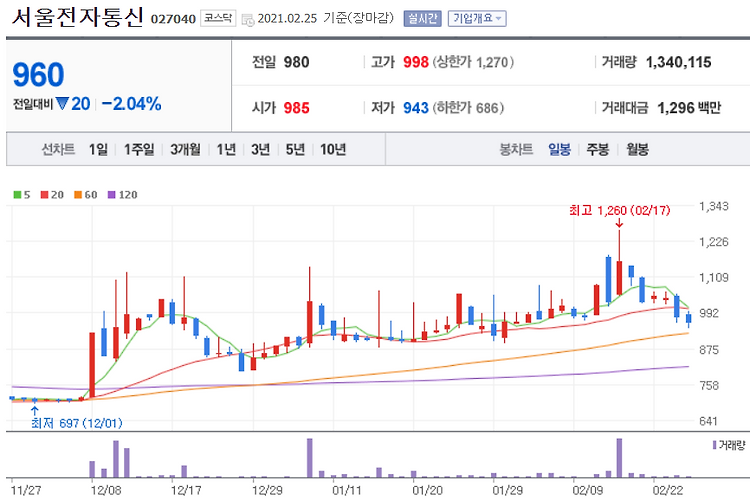
Task: Select the 1주일 line chart period
Action: 139,150
